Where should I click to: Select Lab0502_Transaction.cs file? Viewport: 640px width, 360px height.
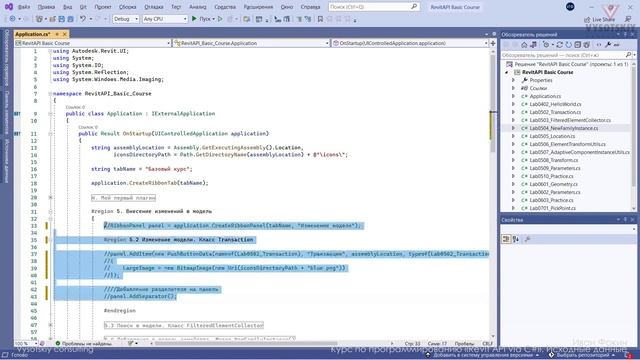(x=555, y=112)
